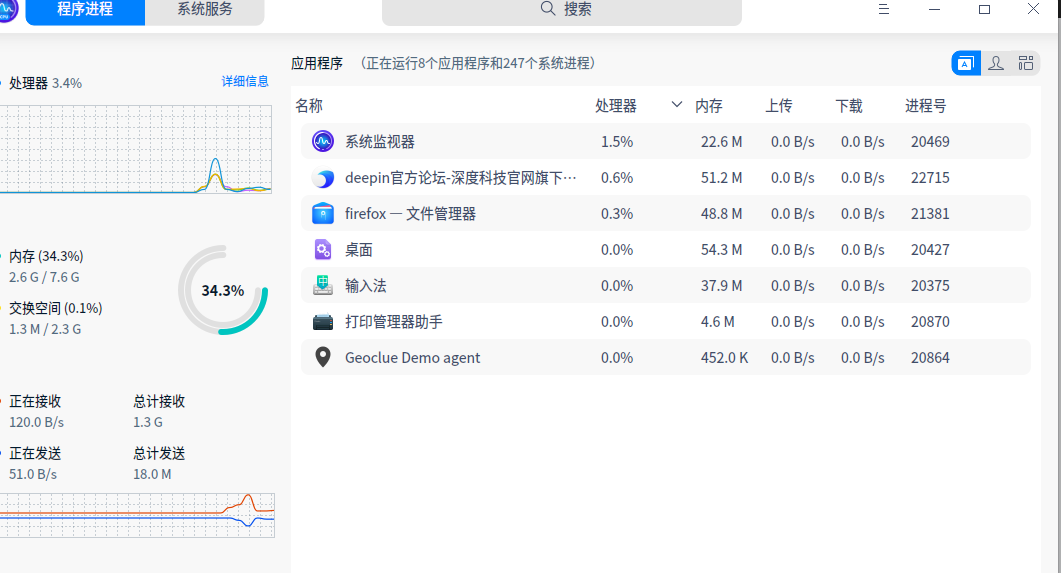
Task: Click memory value 452.0 K
Action: (x=724, y=358)
